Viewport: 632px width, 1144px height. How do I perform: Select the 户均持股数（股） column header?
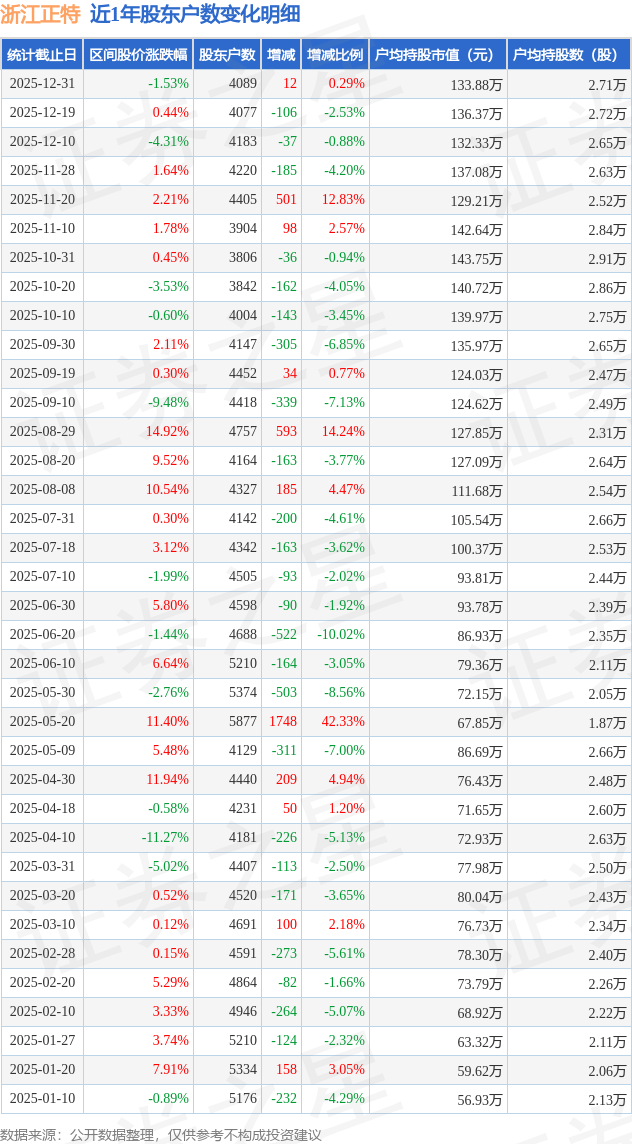(x=569, y=55)
